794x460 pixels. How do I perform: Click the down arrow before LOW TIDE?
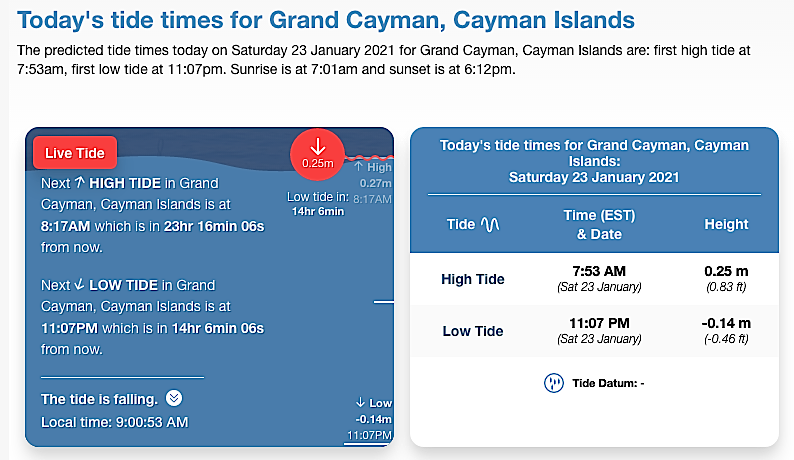80,285
